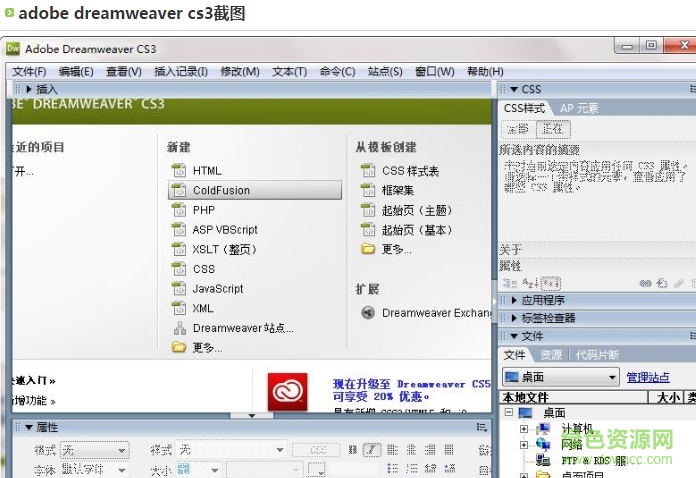The height and width of the screenshot is (478, 696).
Task: Click the Dreamweaver Exchange link text
Action: (x=436, y=313)
